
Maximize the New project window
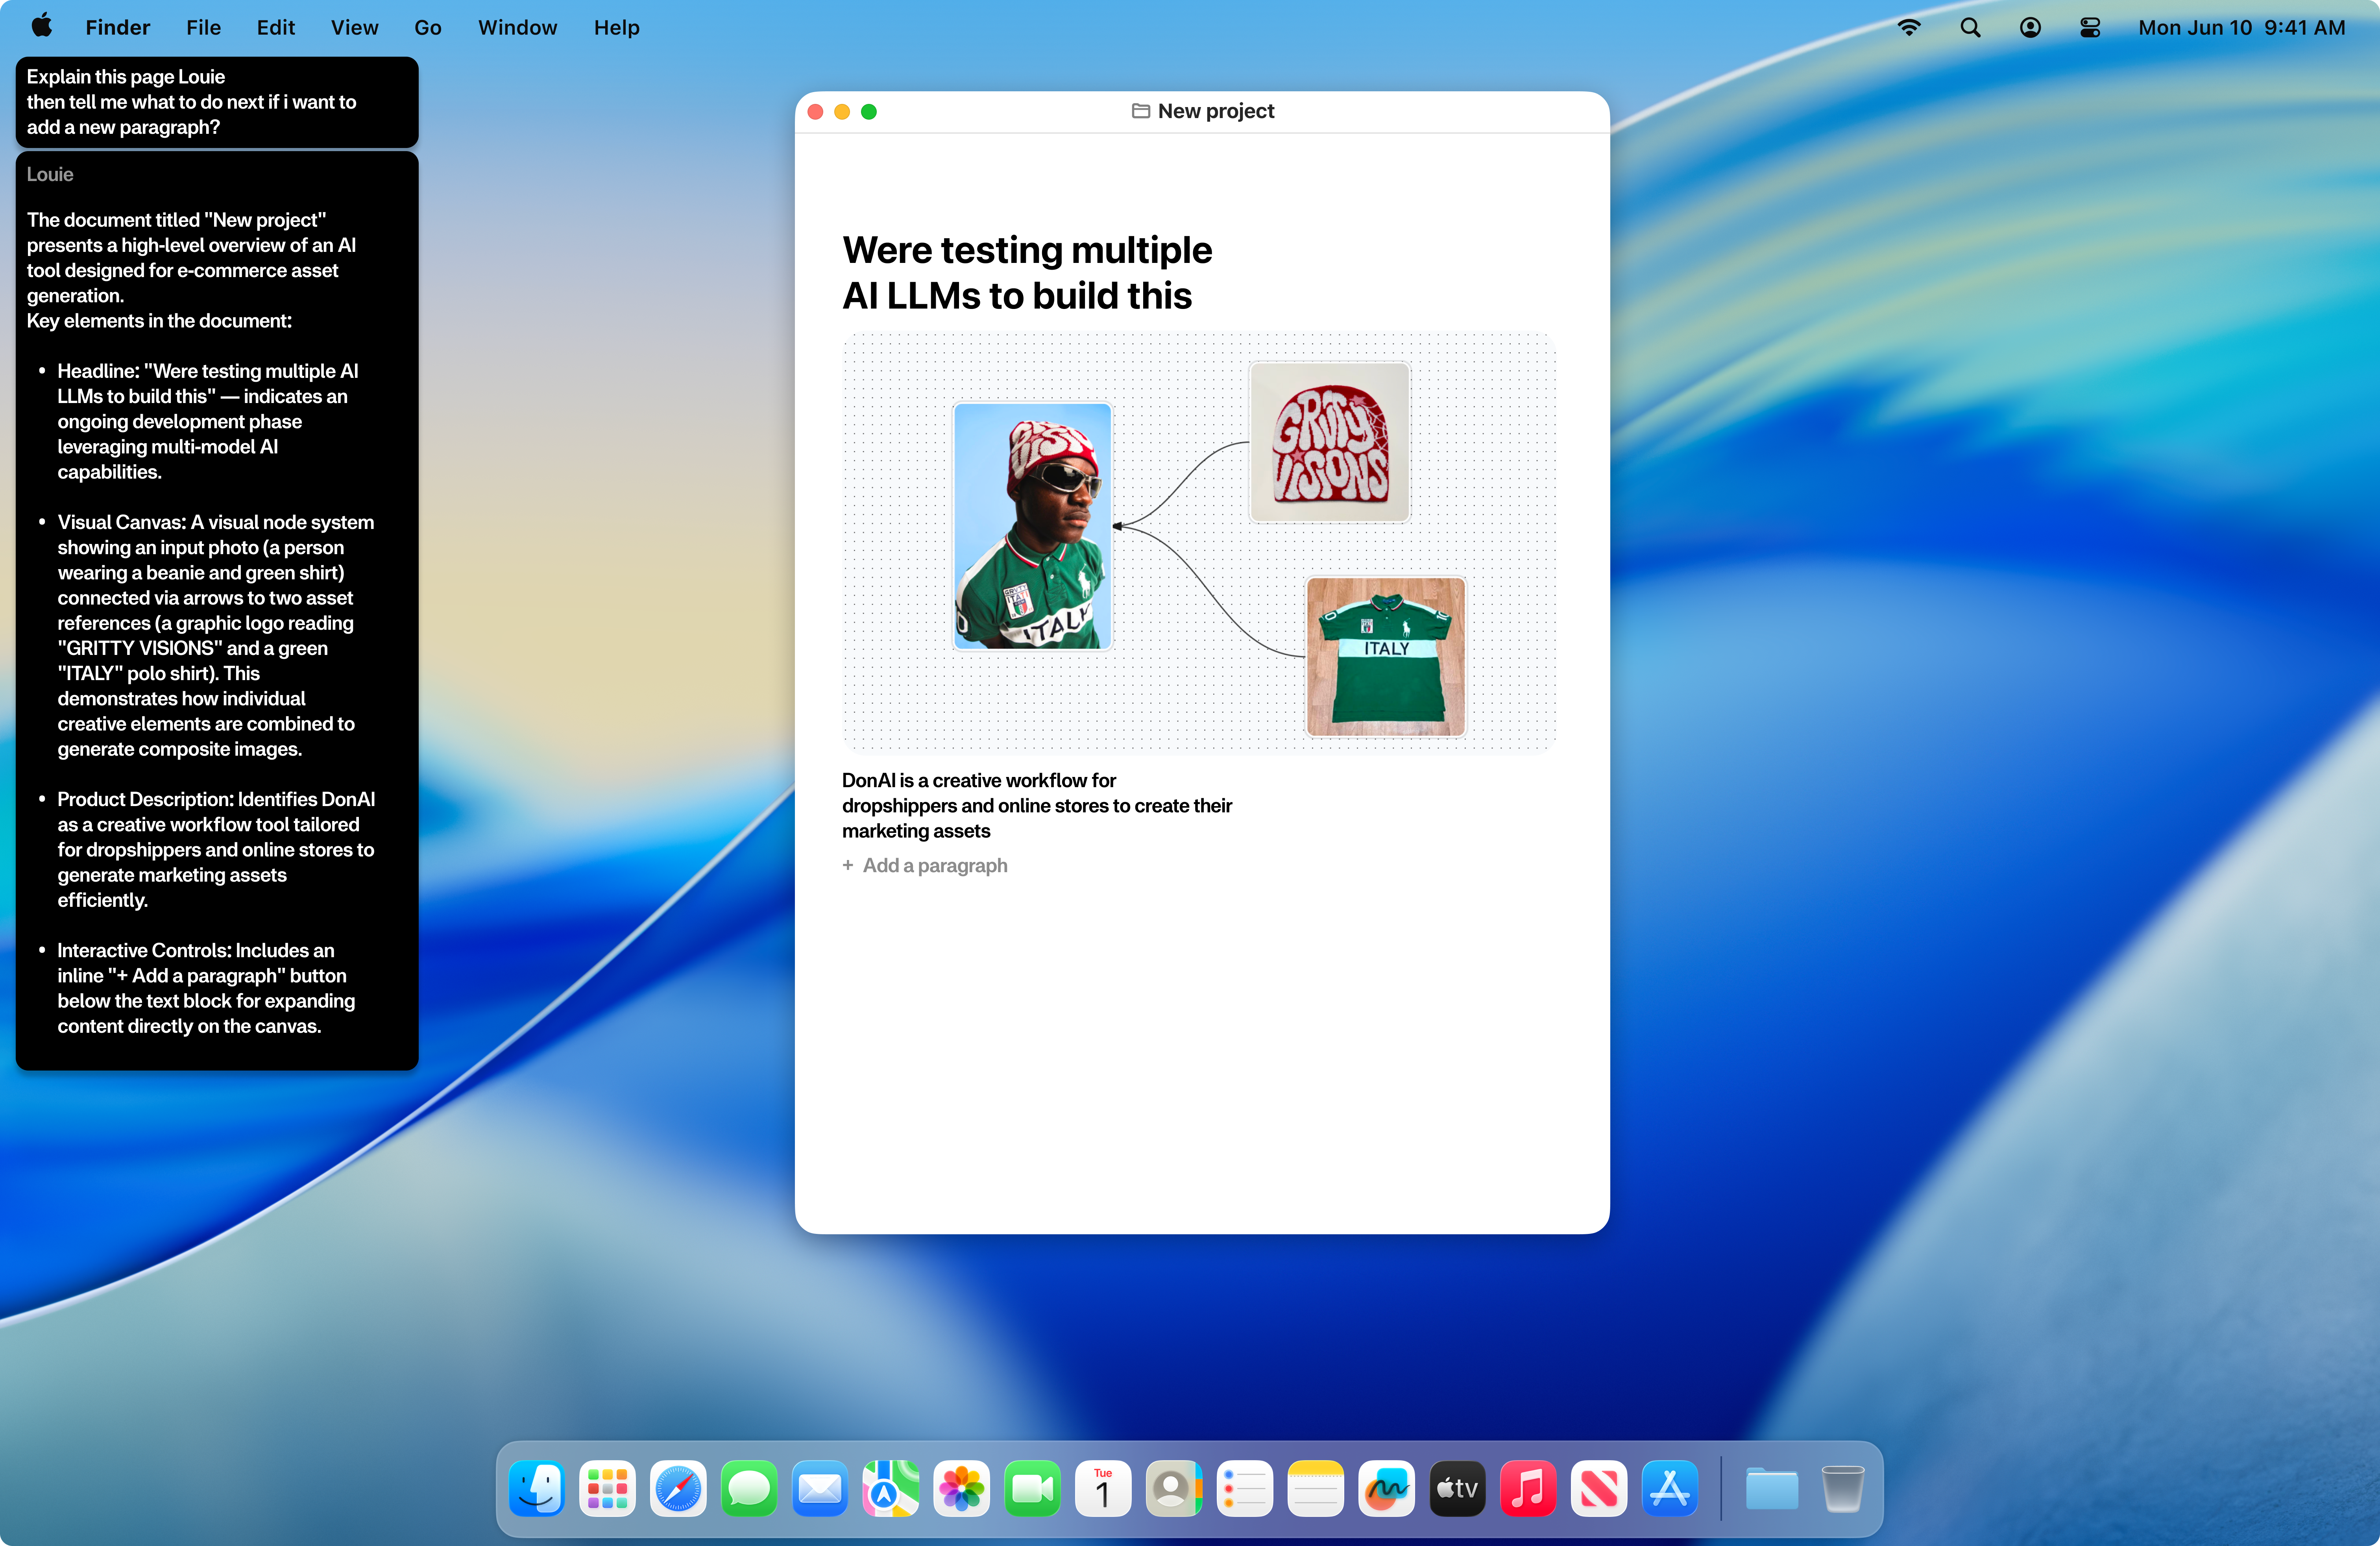(x=869, y=112)
